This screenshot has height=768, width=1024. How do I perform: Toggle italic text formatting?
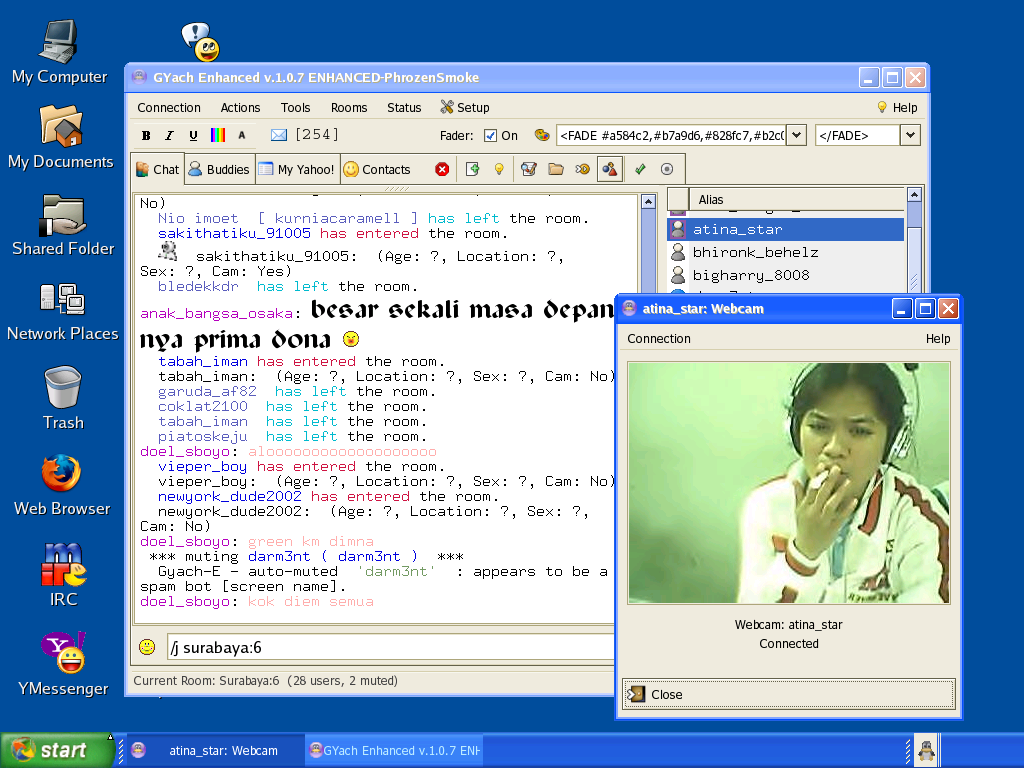click(x=169, y=136)
